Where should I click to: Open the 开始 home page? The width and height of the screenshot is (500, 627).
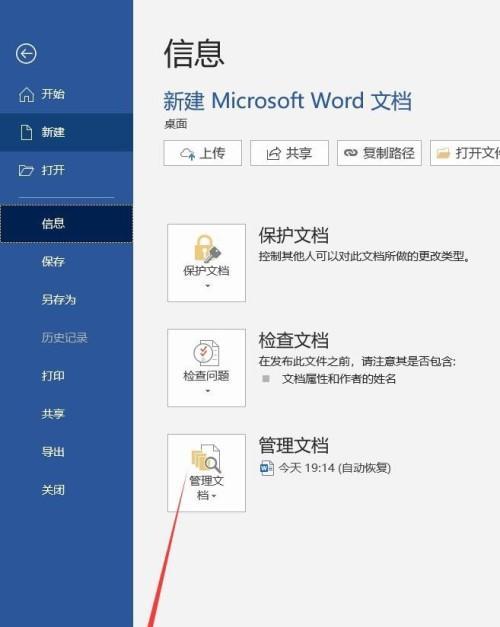[x=66, y=94]
